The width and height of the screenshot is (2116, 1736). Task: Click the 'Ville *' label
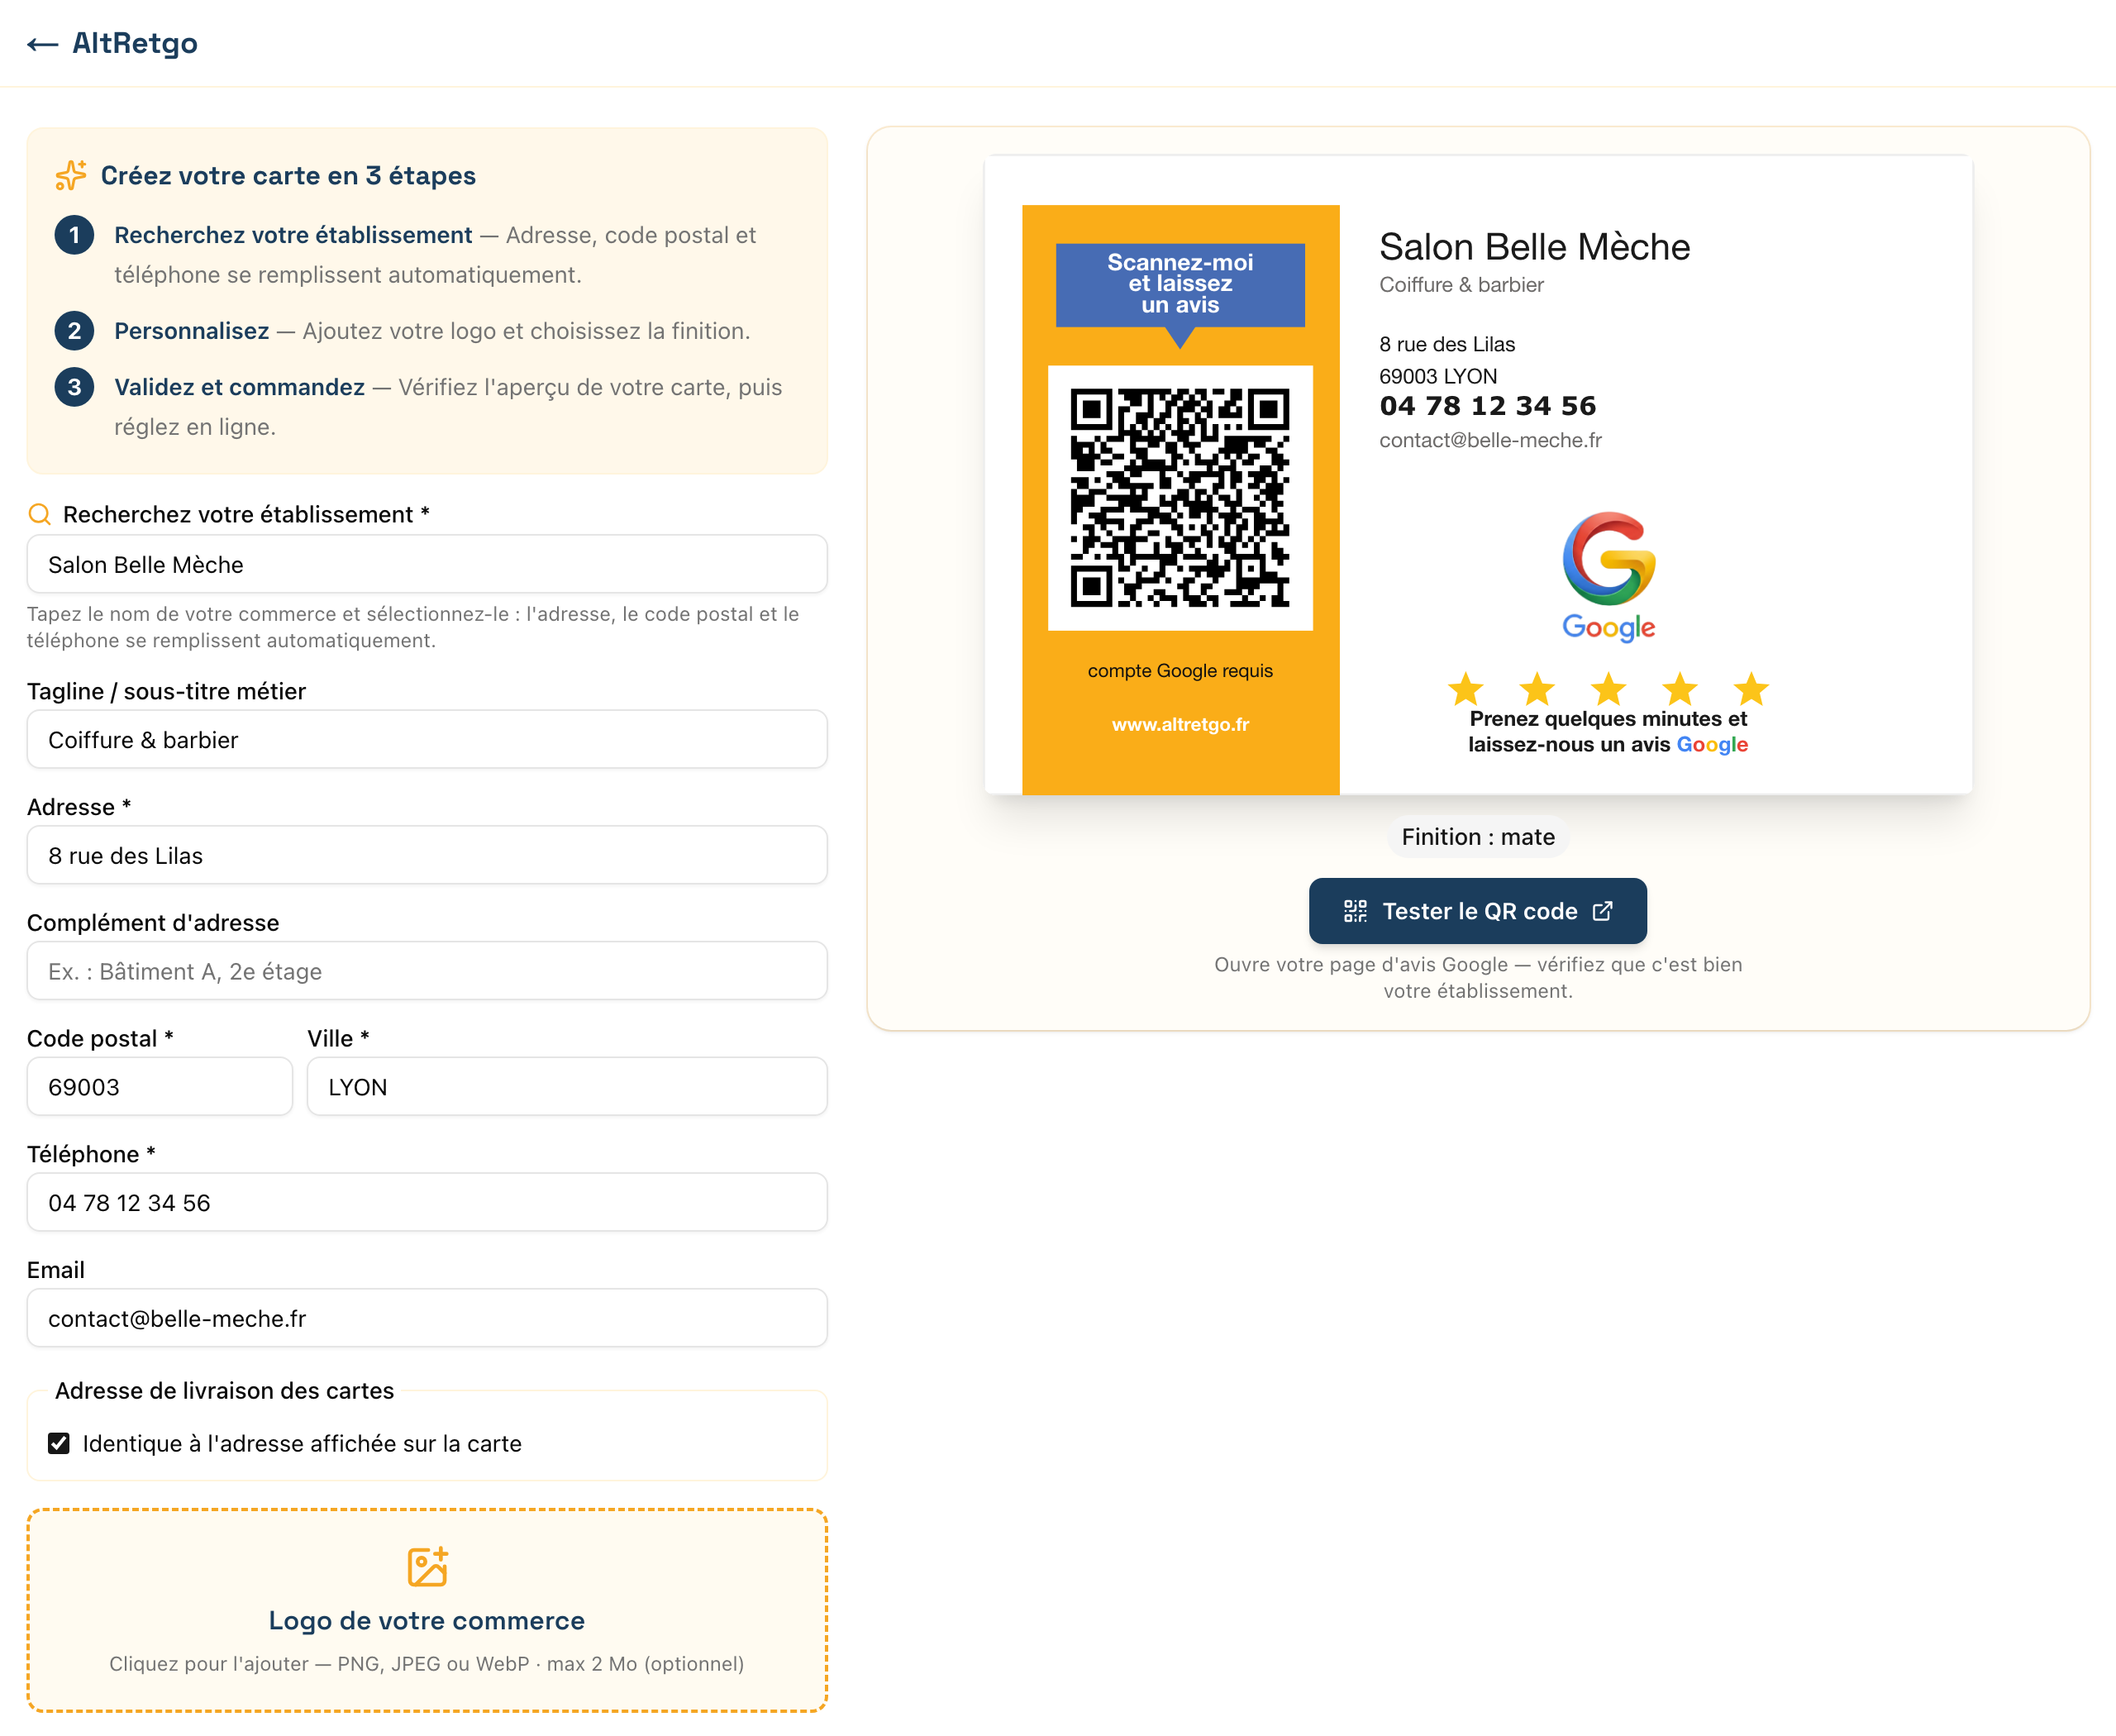pos(338,1038)
